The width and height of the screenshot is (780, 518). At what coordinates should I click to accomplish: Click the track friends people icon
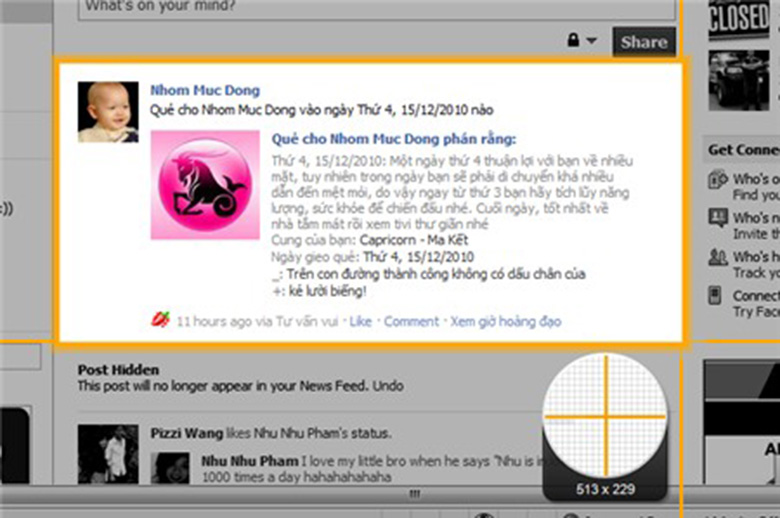tap(717, 257)
